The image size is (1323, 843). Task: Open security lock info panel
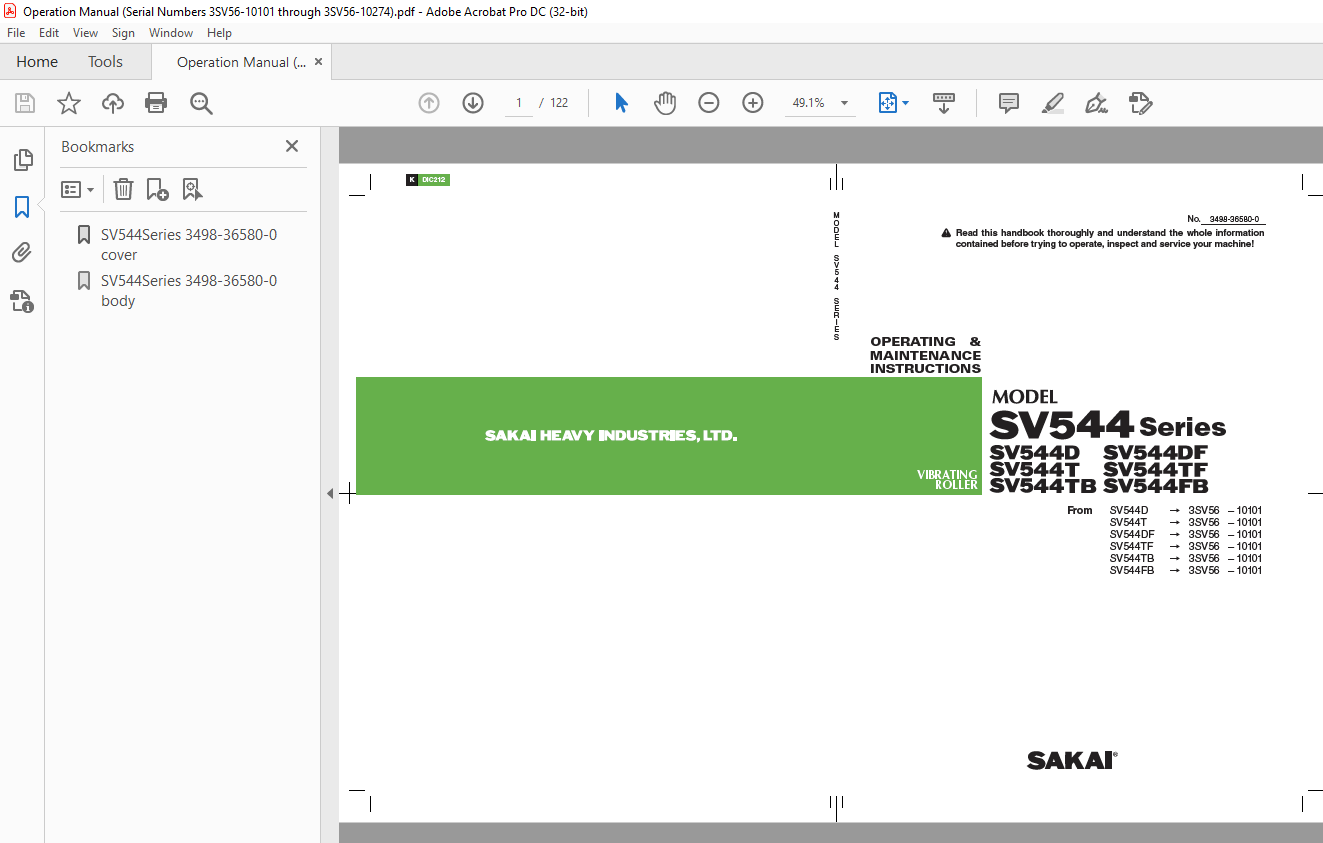coord(22,300)
